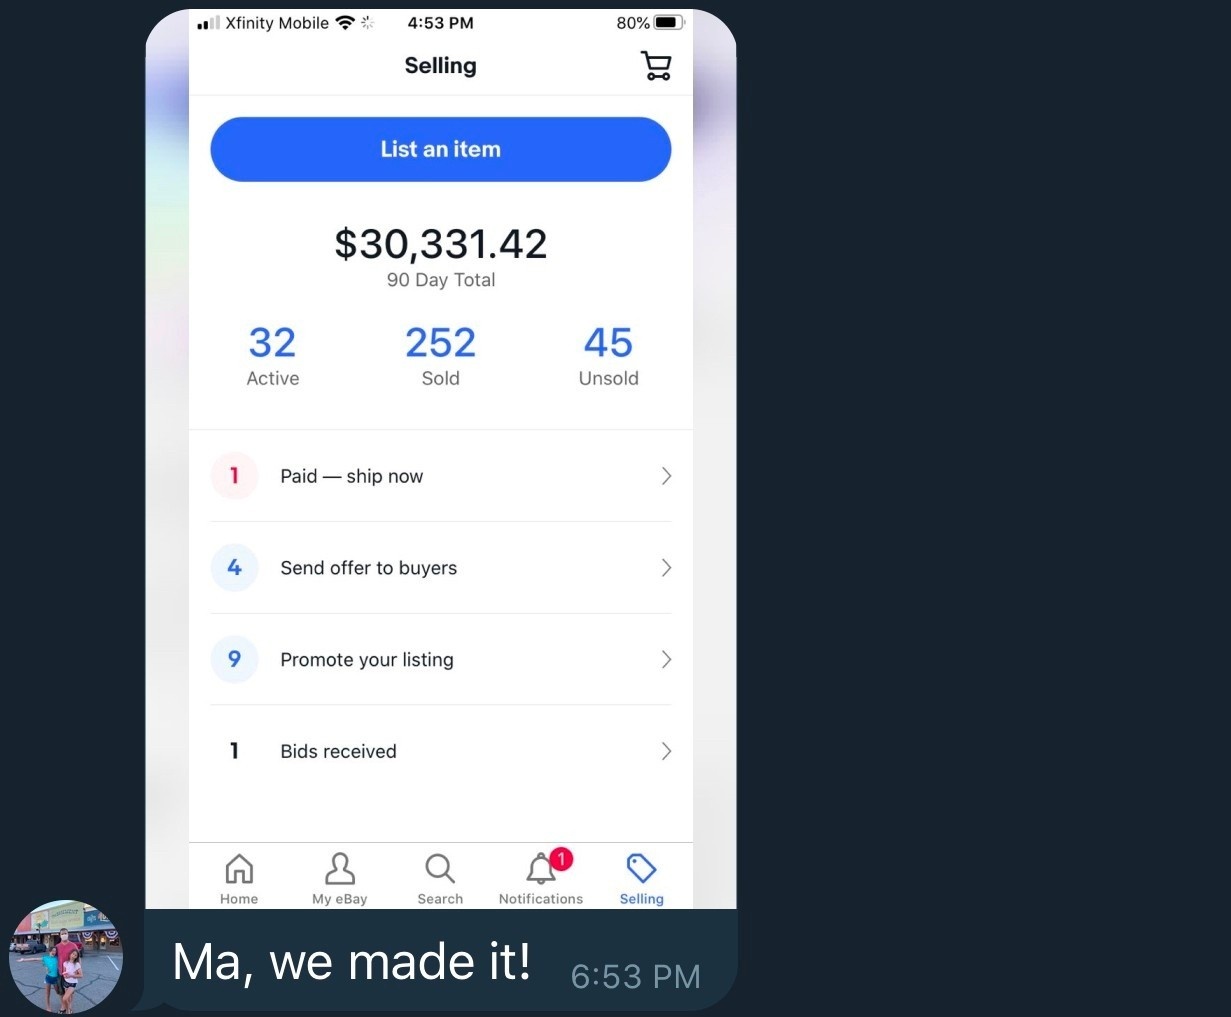Expand the Send offer to buyers chevron

tap(666, 568)
